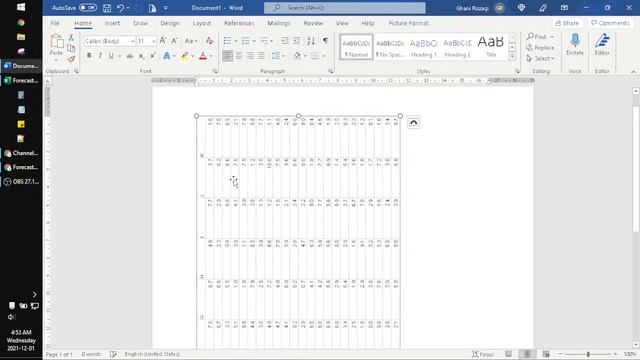Open the Borders dropdown

pos(323,56)
